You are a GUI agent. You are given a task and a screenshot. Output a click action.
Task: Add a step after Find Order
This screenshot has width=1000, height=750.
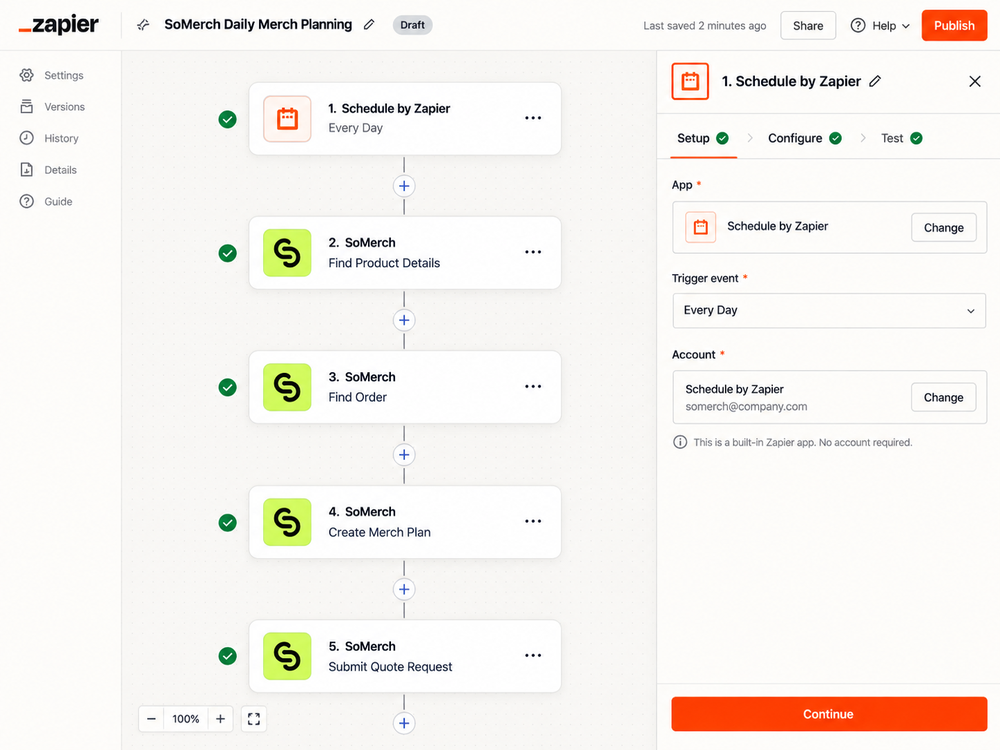(x=404, y=455)
